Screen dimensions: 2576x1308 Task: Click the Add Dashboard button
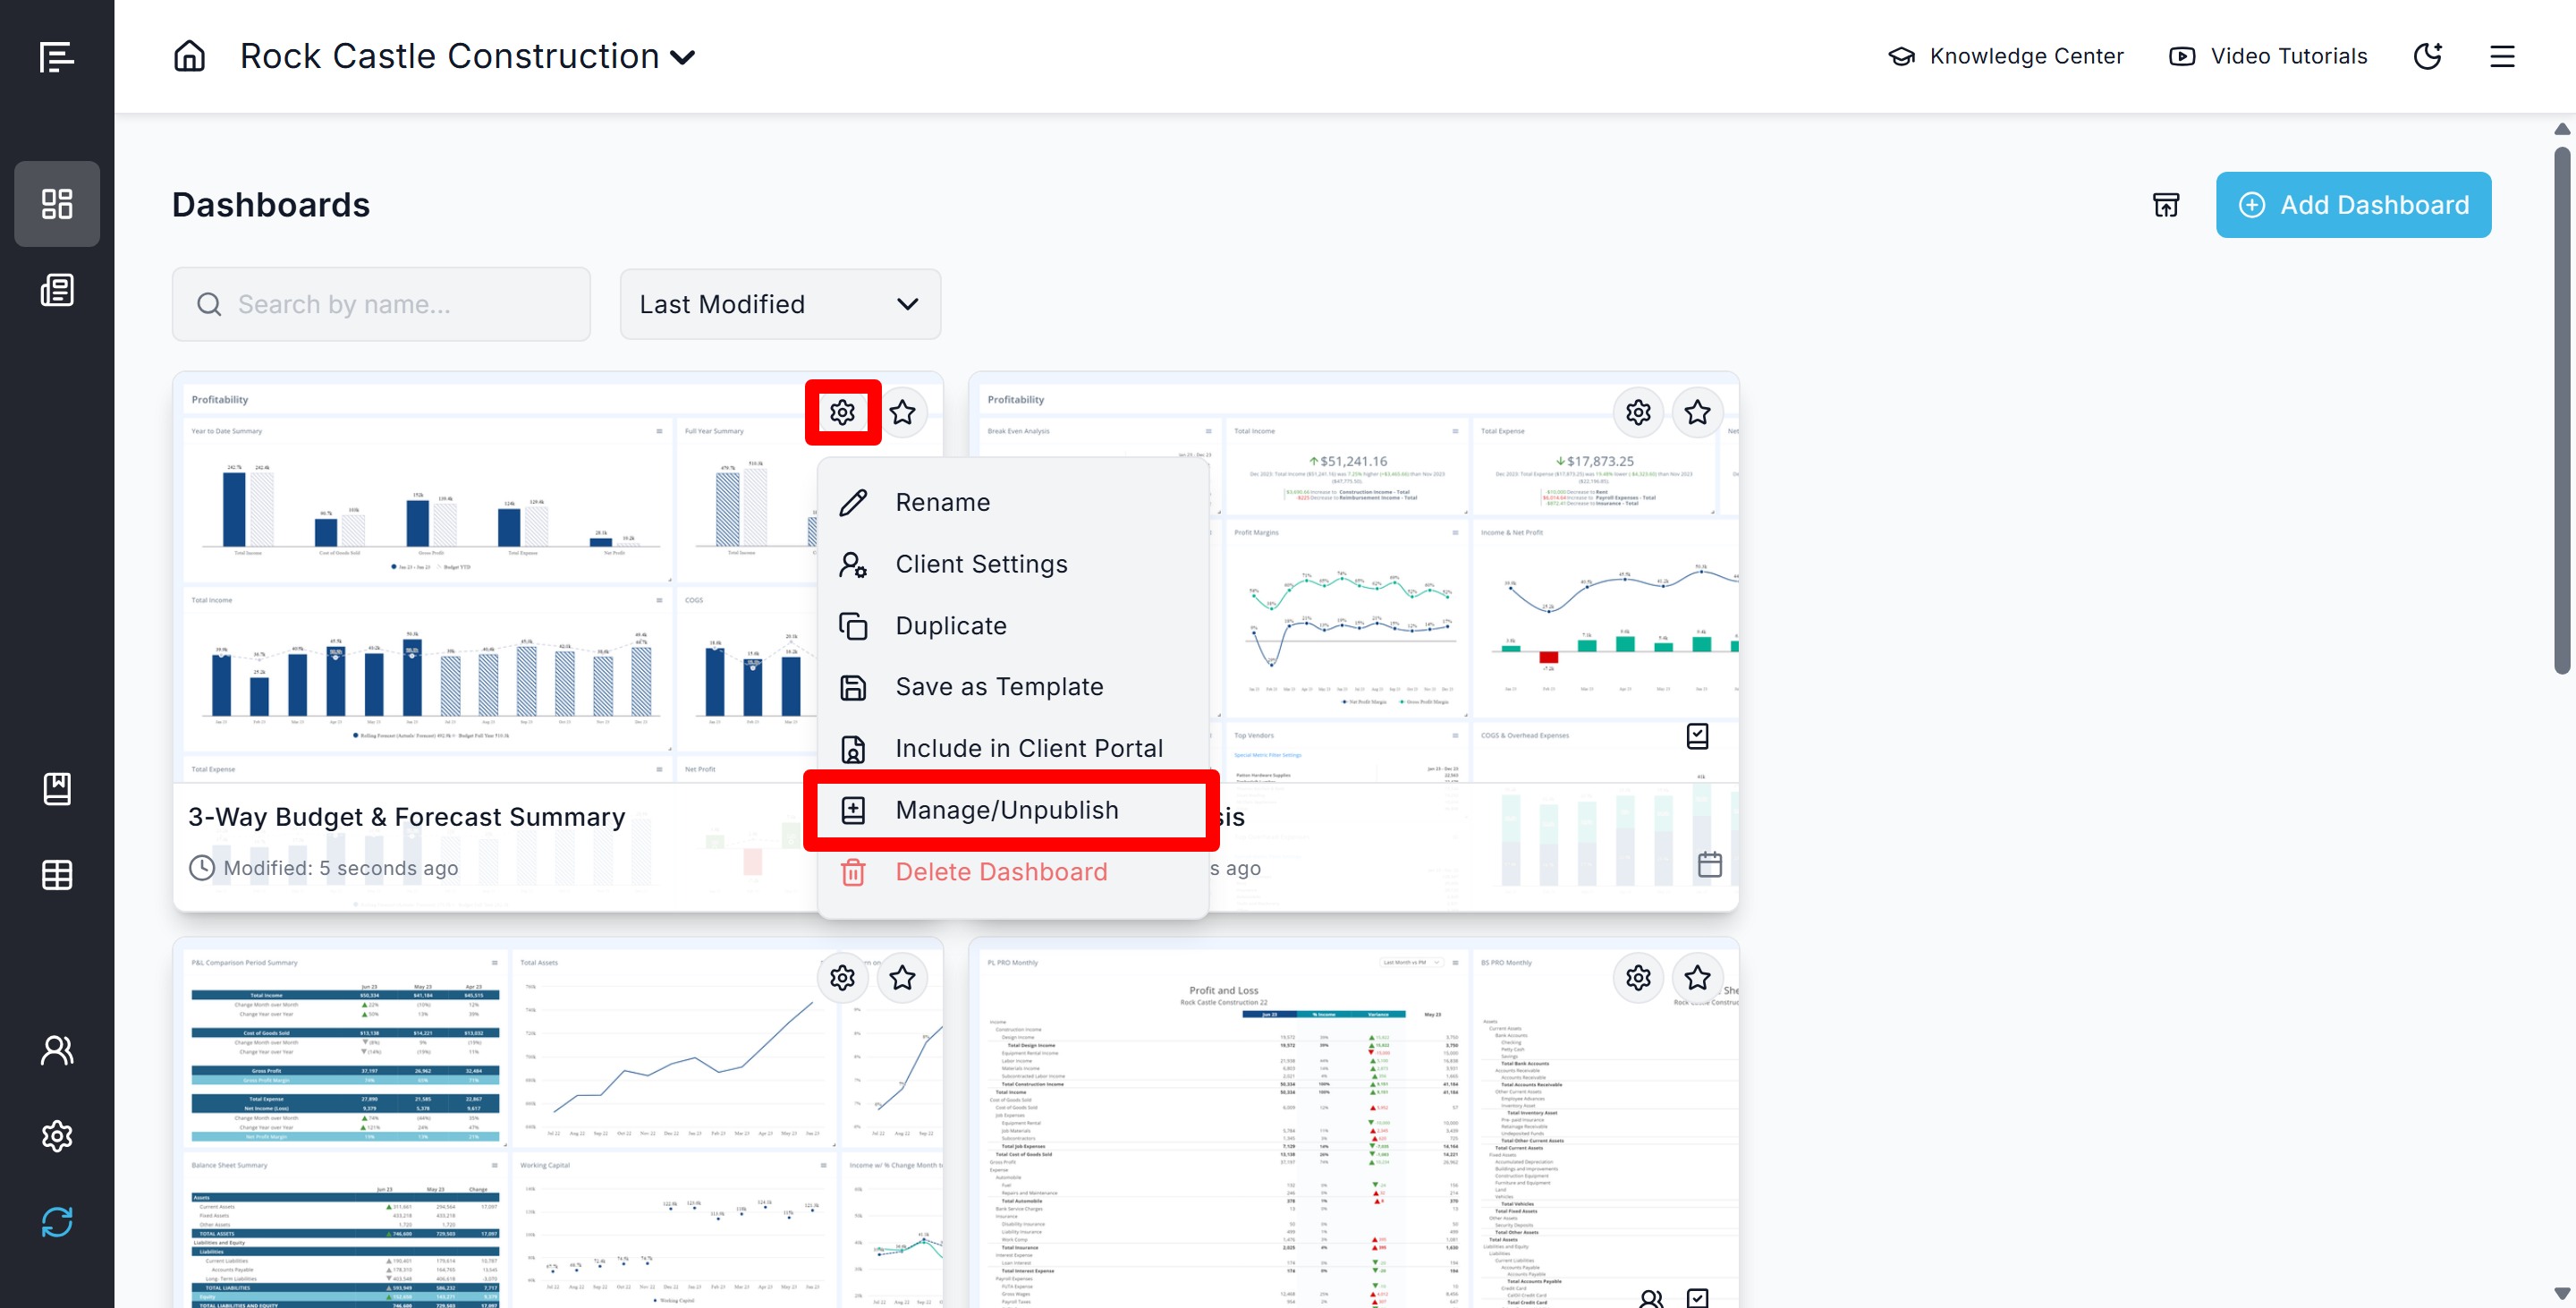click(2353, 205)
